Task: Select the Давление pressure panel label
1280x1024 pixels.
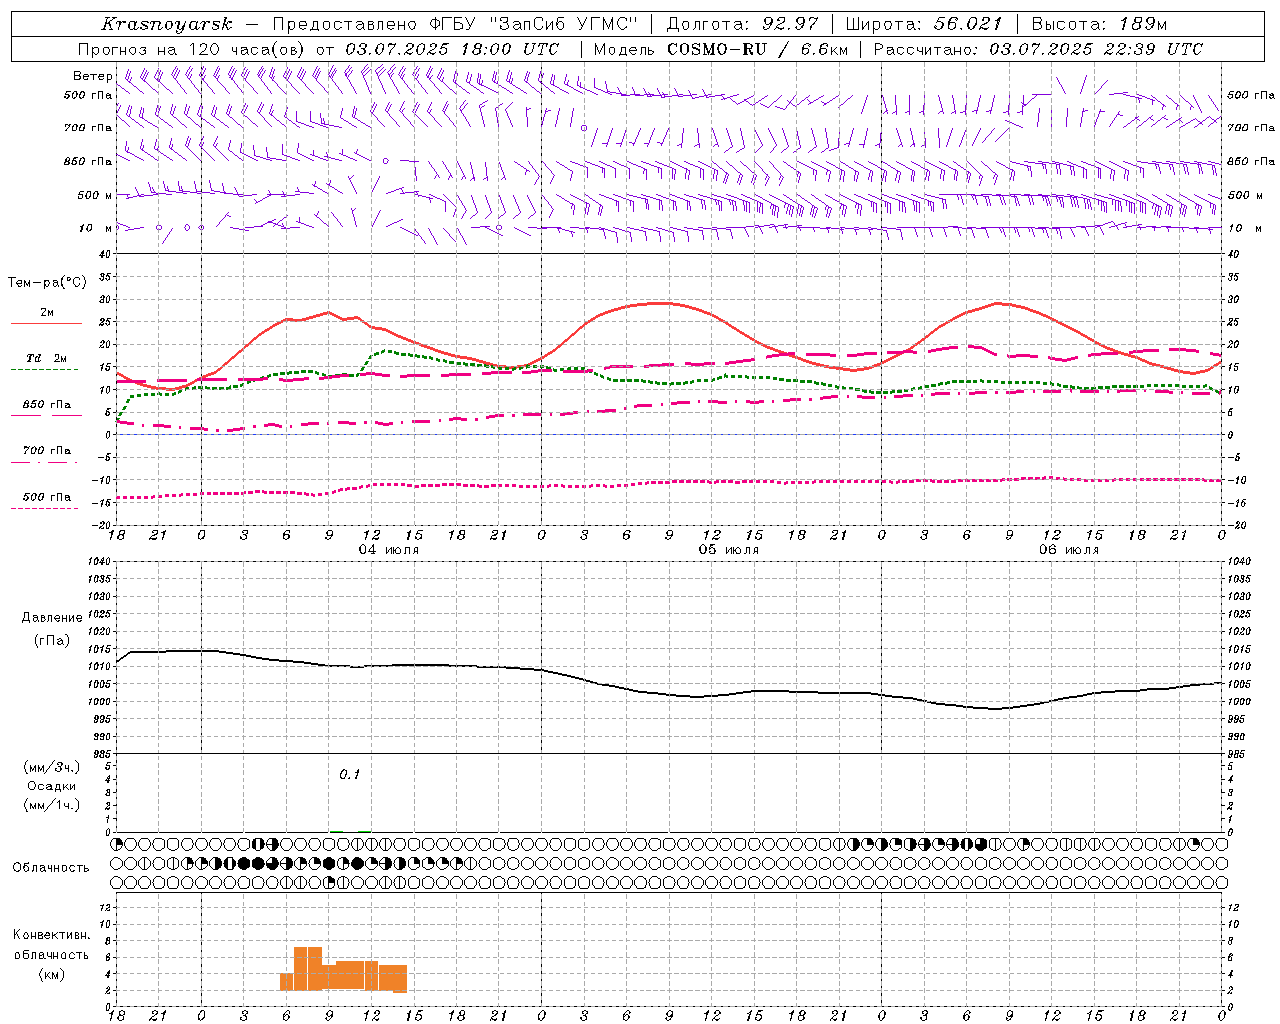Action: click(x=52, y=618)
